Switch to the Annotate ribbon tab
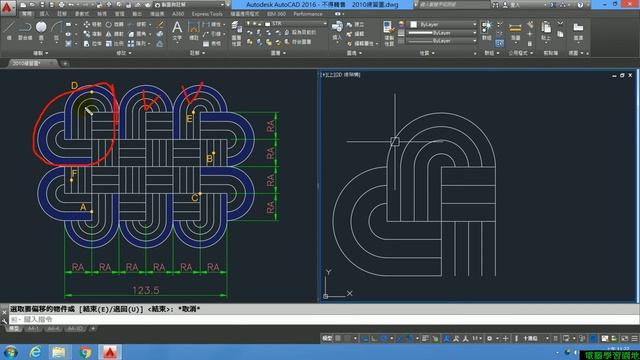The image size is (640, 360). coord(62,14)
